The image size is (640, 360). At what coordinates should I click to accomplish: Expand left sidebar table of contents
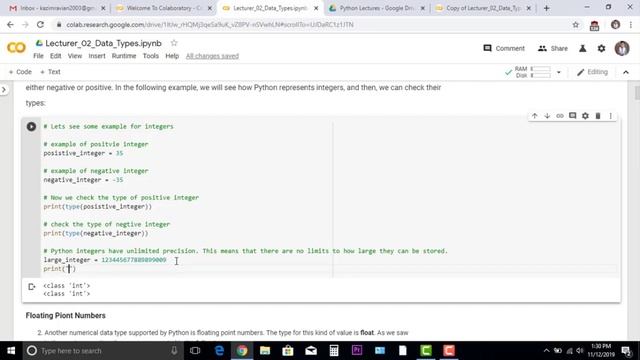[4, 89]
